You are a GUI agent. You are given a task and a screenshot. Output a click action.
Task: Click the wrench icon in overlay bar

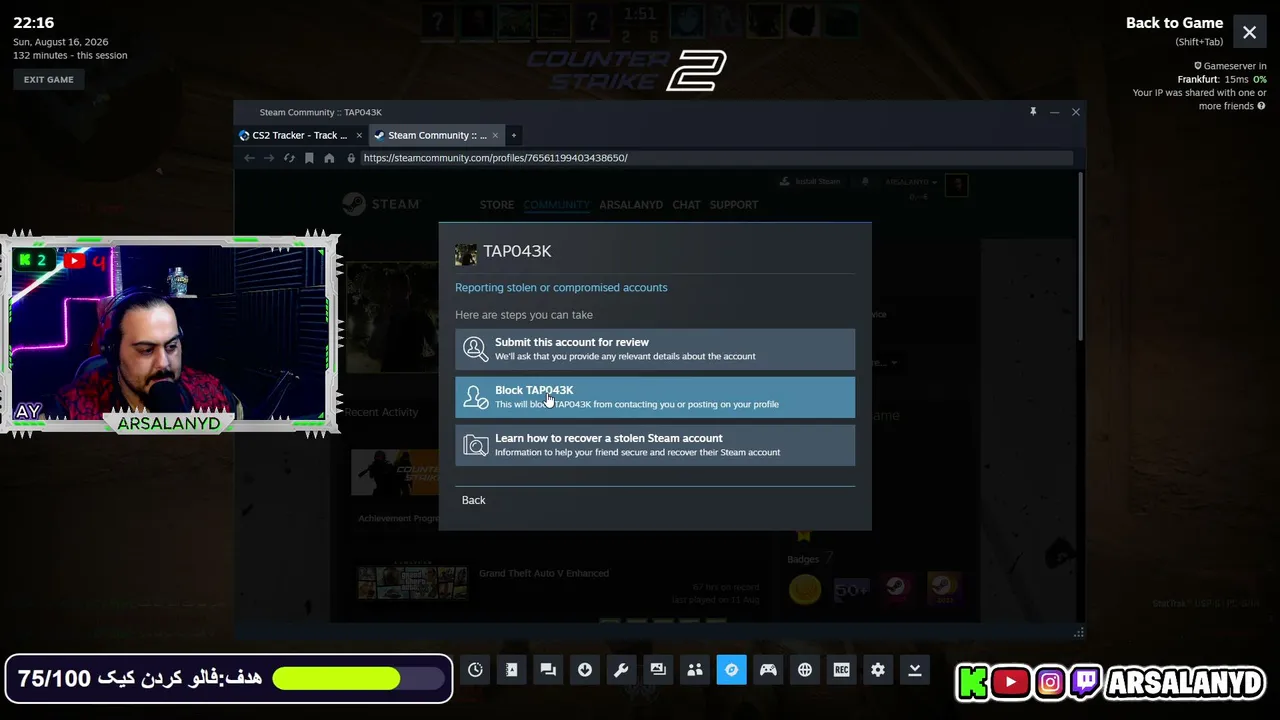tap(621, 670)
